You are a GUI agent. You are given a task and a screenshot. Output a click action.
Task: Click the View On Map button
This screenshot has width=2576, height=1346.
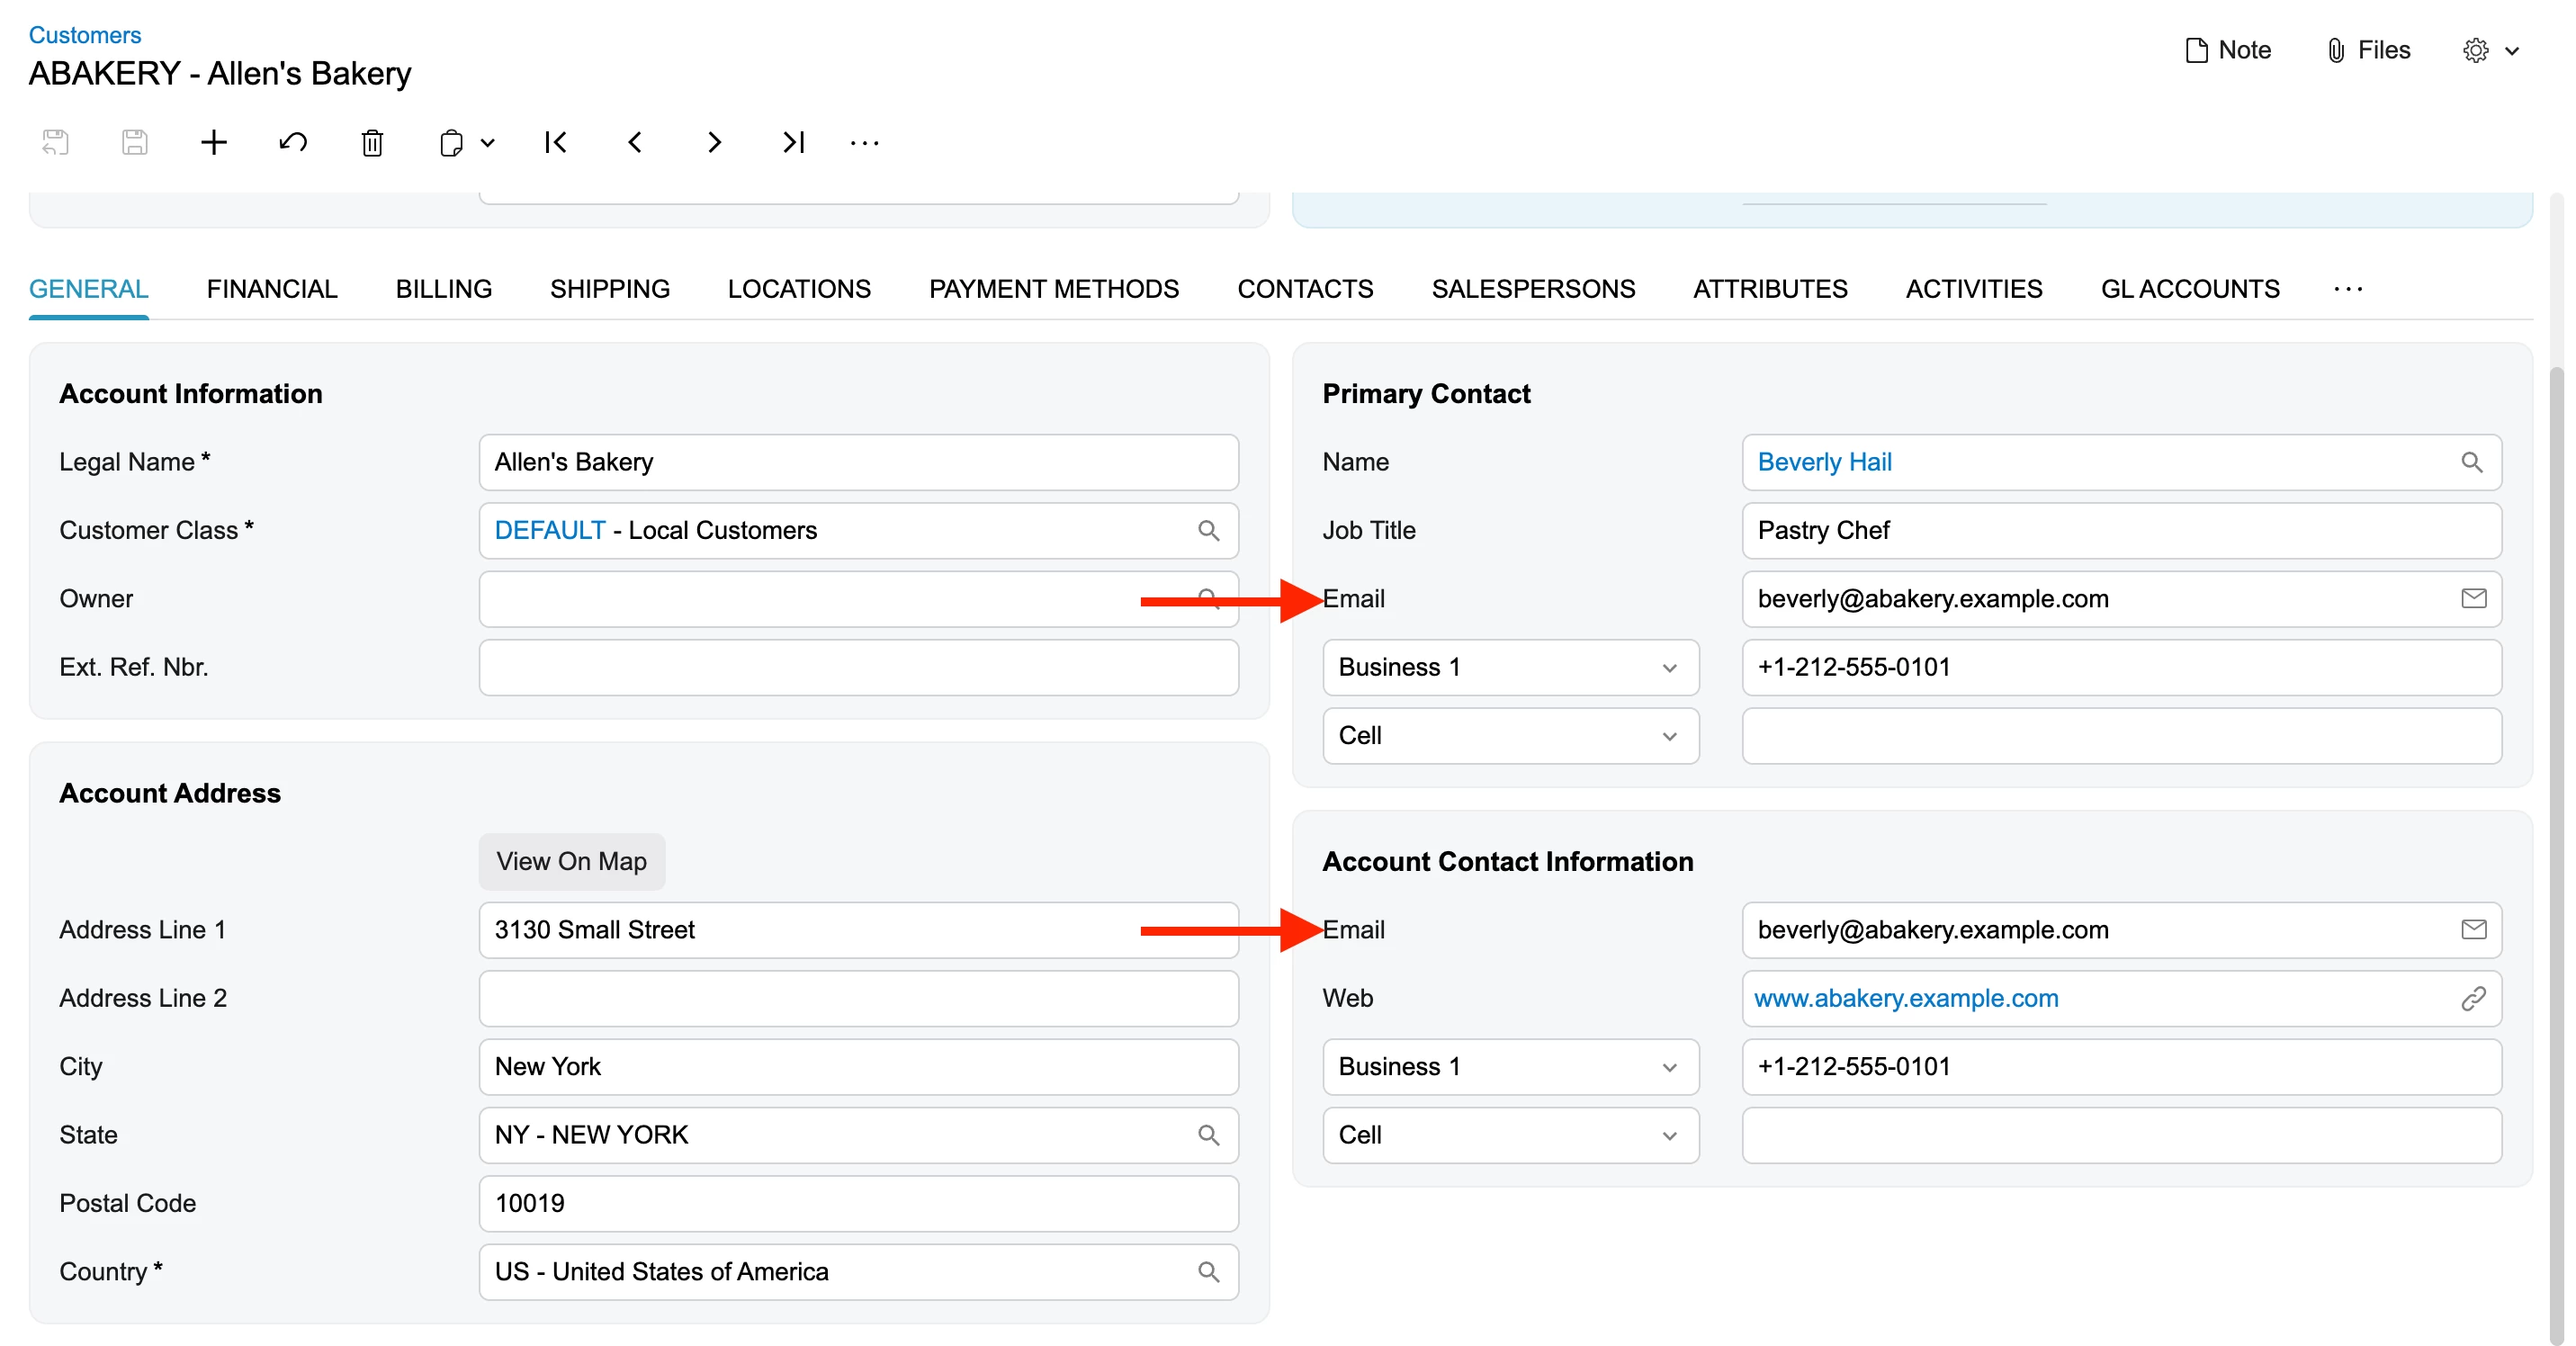tap(571, 861)
